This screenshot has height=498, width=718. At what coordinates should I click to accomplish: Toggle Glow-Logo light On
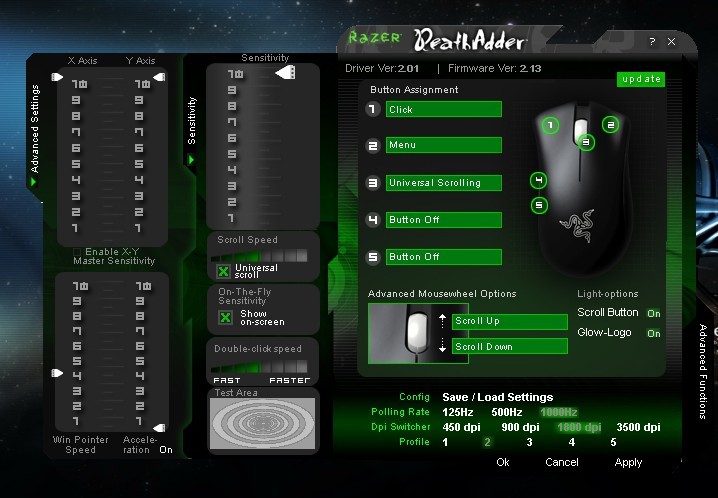(653, 334)
